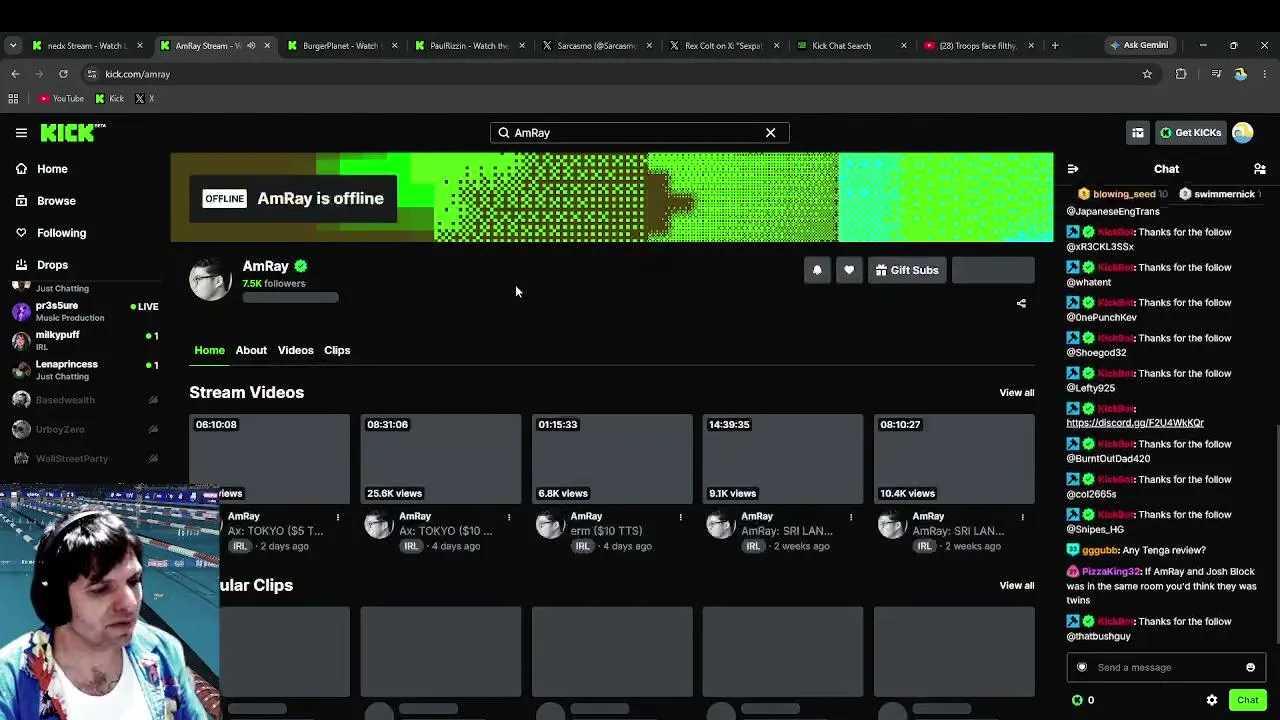
Task: Expand the tab search dropdown
Action: tap(13, 45)
